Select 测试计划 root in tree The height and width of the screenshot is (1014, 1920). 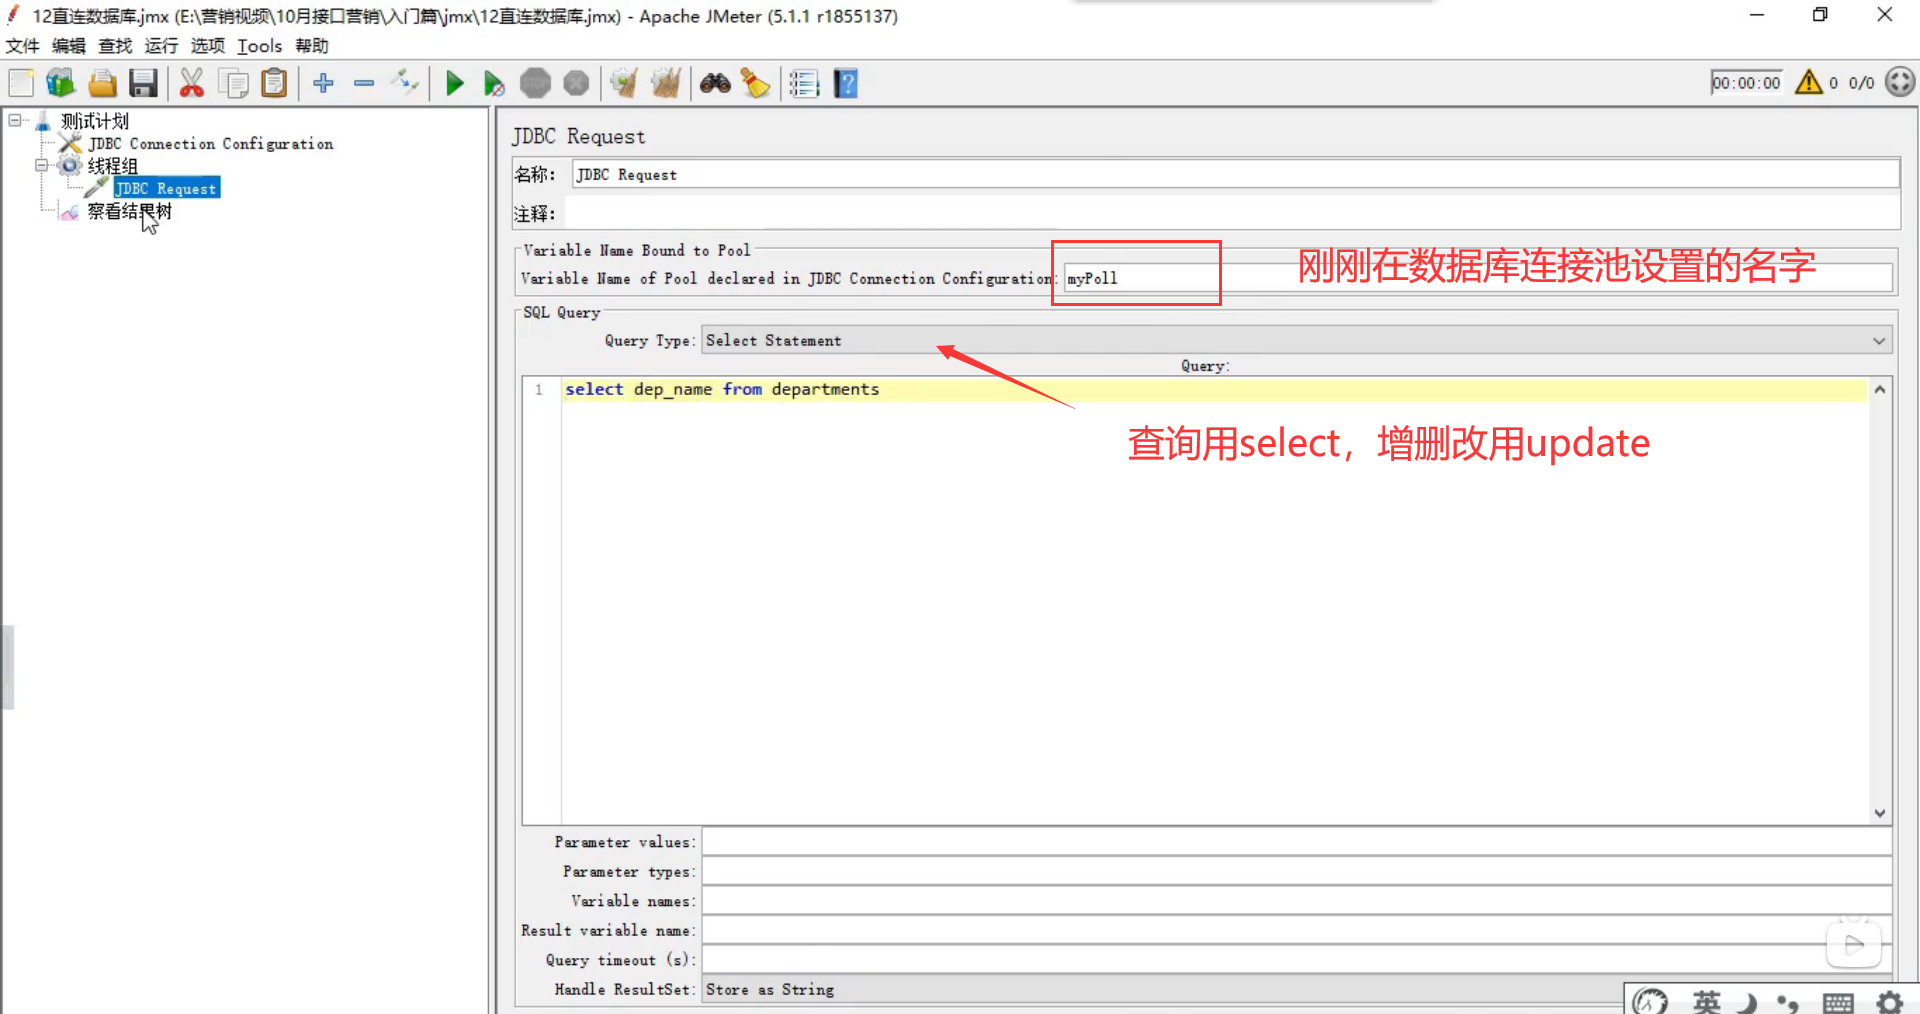(x=95, y=121)
